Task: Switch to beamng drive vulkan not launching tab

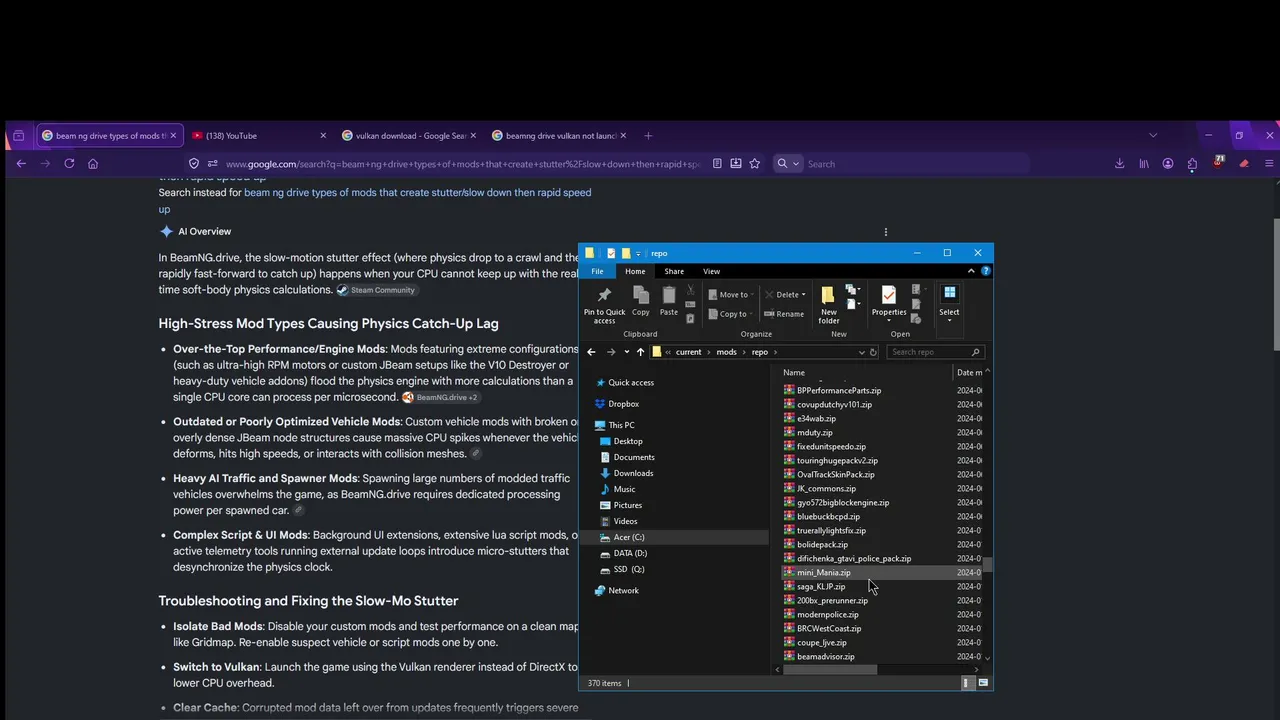Action: (x=558, y=136)
